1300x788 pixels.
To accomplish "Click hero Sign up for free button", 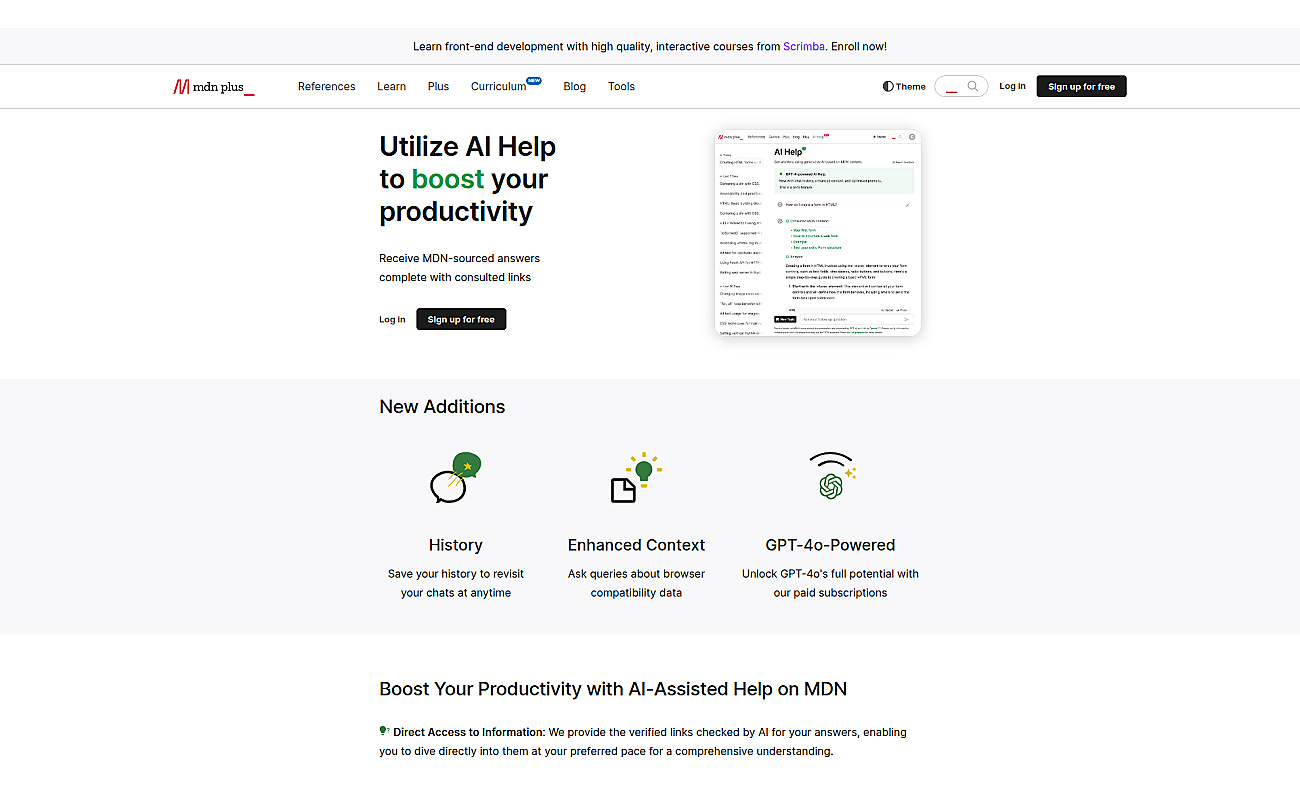I will coord(461,319).
